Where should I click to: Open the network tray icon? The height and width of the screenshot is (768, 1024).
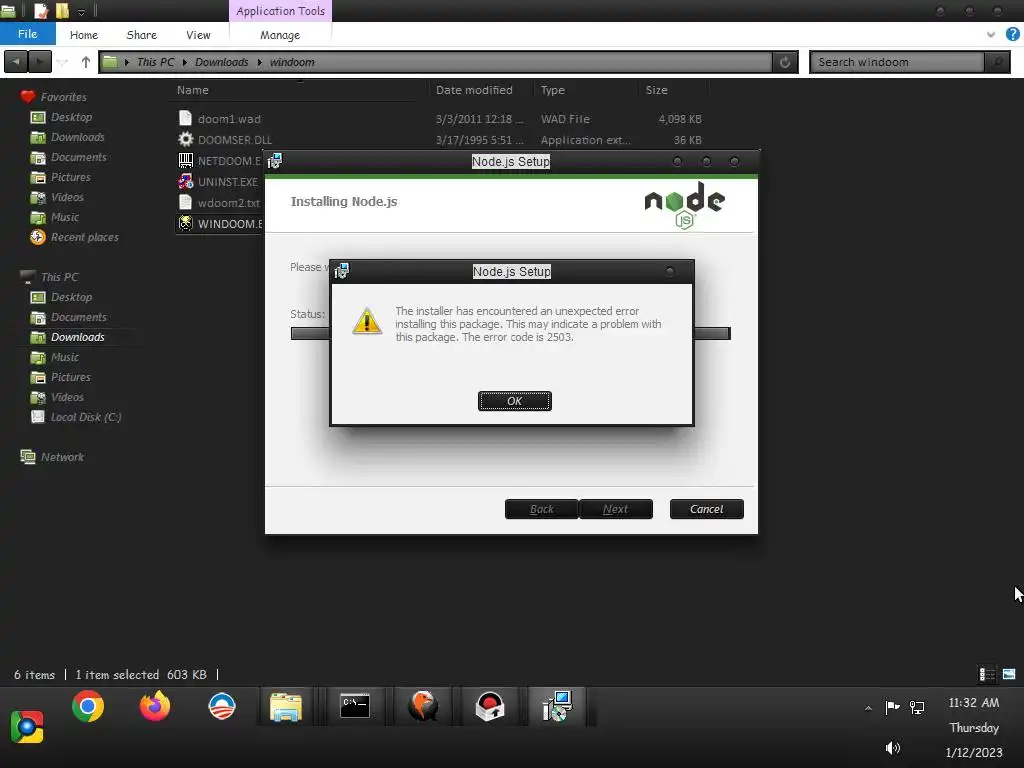(x=917, y=707)
